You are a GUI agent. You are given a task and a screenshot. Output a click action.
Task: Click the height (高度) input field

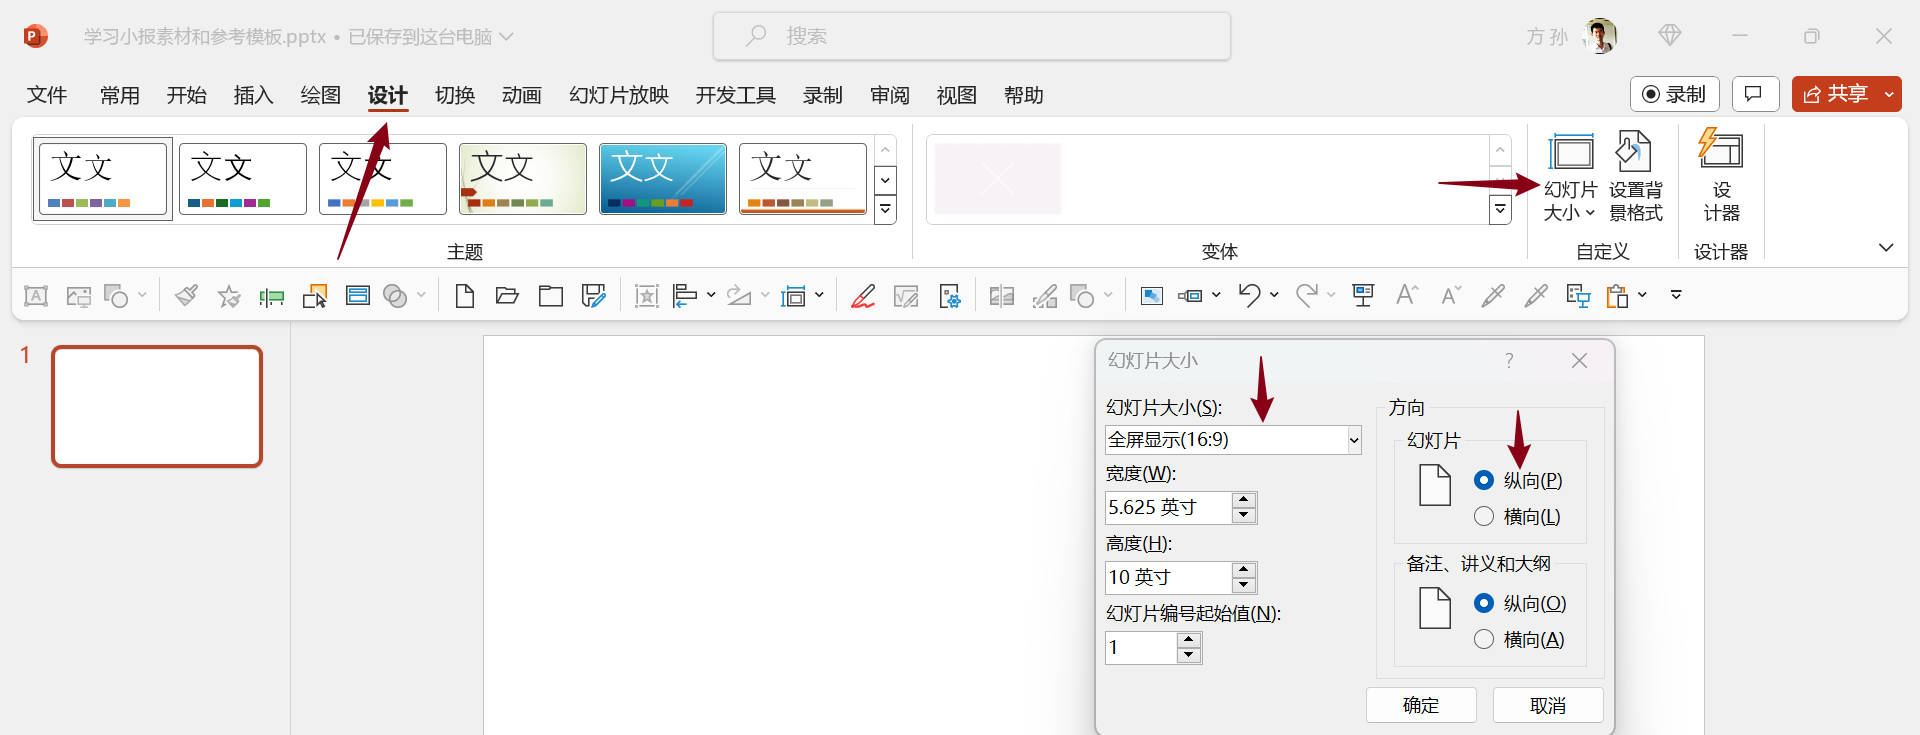point(1168,578)
